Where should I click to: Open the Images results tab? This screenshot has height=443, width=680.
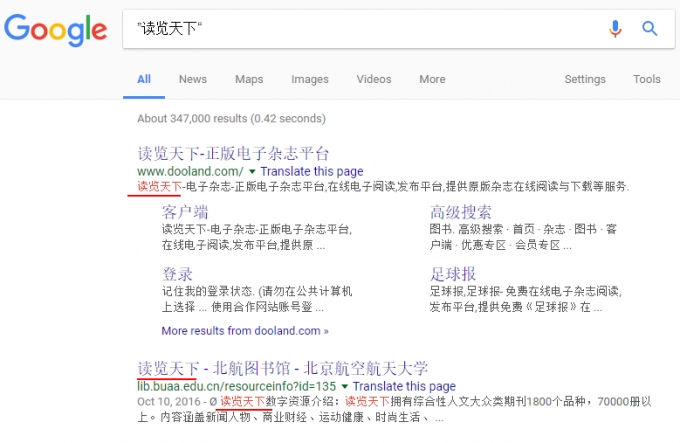310,79
